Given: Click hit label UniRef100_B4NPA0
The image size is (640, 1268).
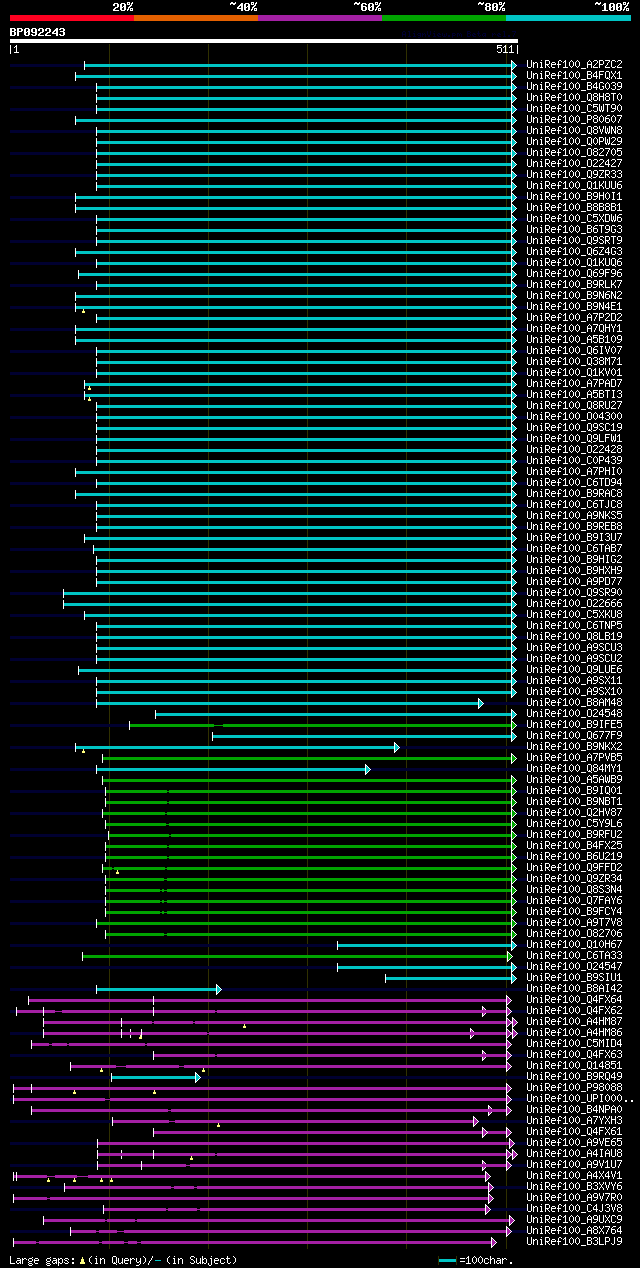Looking at the screenshot, I should click(x=574, y=1109).
